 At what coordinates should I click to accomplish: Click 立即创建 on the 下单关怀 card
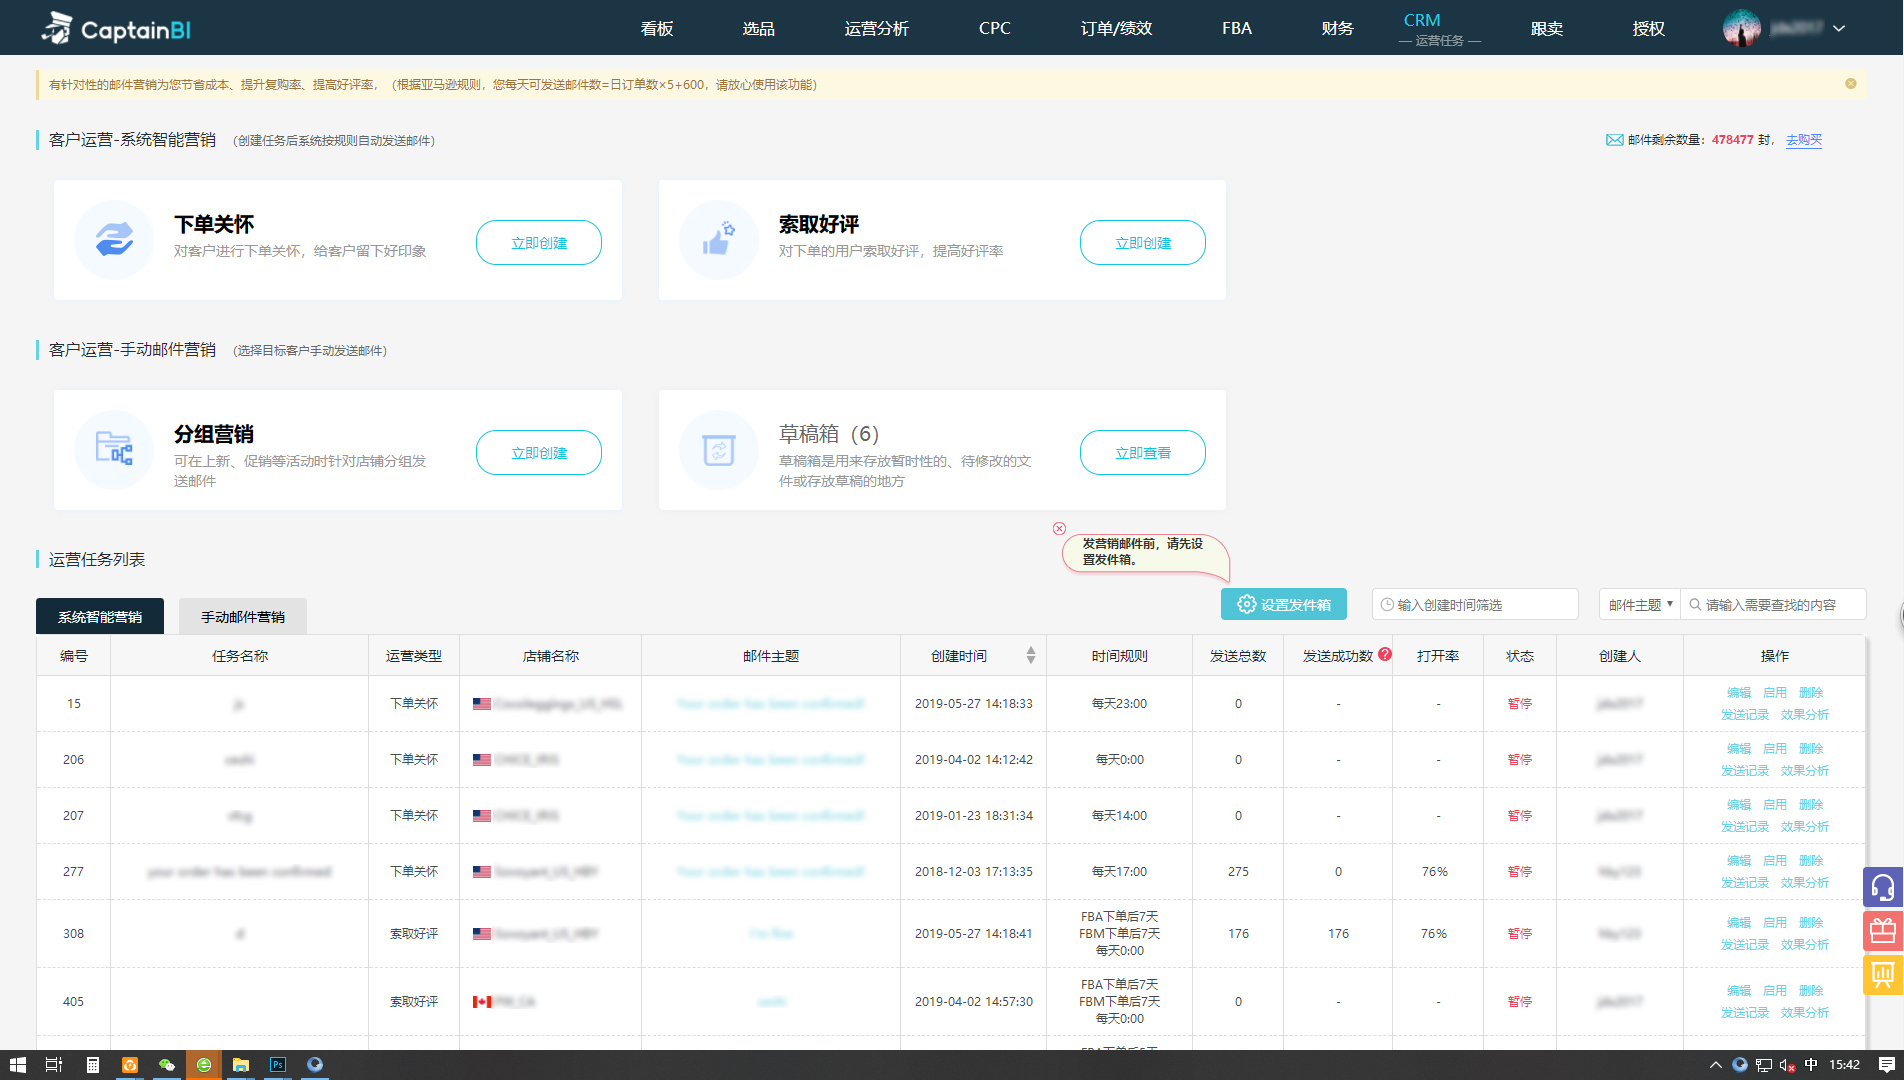[x=538, y=242]
